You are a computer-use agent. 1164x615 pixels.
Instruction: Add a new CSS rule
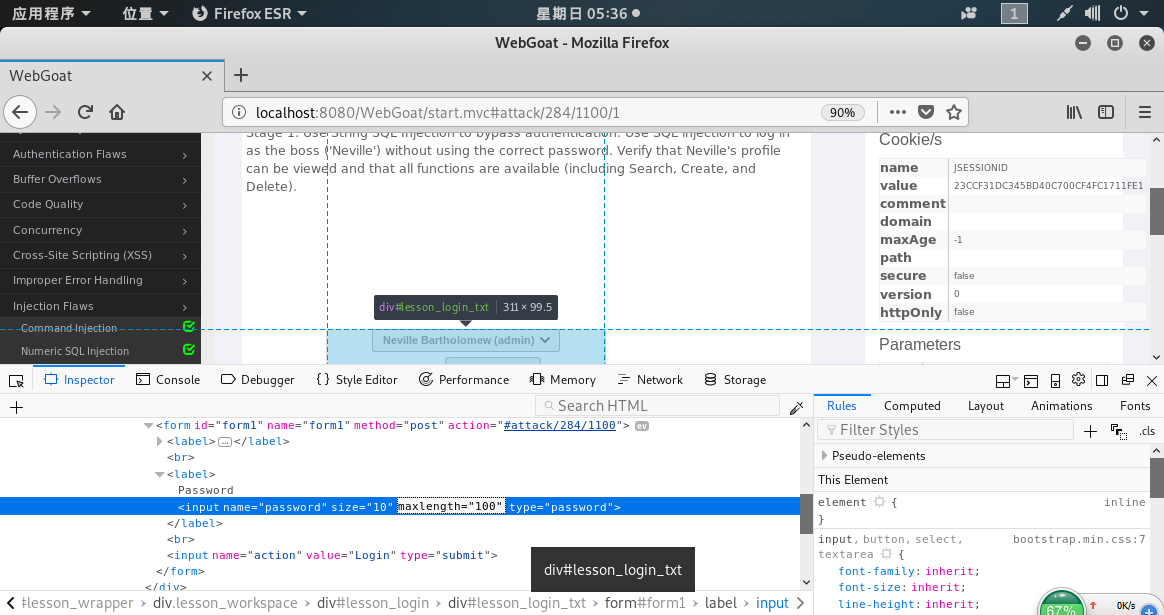tap(1091, 431)
